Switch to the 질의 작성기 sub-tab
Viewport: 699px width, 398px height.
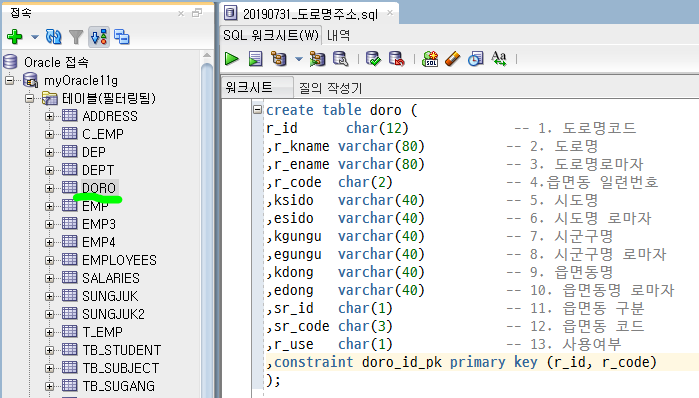coord(330,87)
